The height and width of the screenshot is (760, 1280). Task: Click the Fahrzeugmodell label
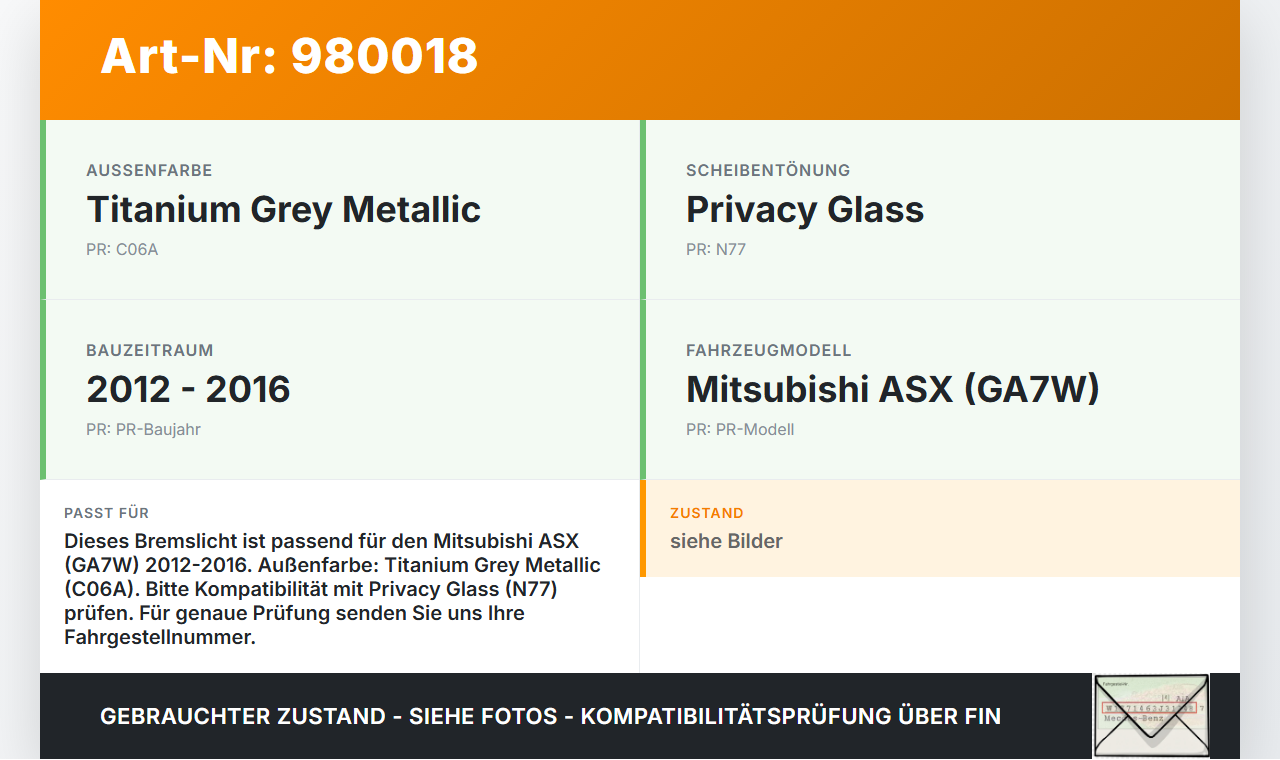(768, 351)
